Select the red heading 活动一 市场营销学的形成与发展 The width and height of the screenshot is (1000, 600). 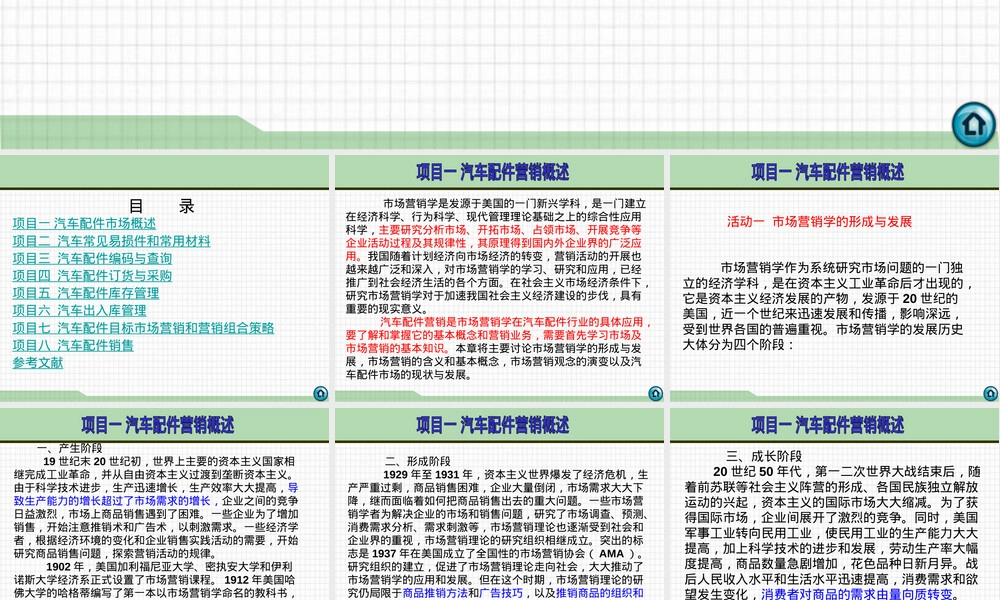820,222
